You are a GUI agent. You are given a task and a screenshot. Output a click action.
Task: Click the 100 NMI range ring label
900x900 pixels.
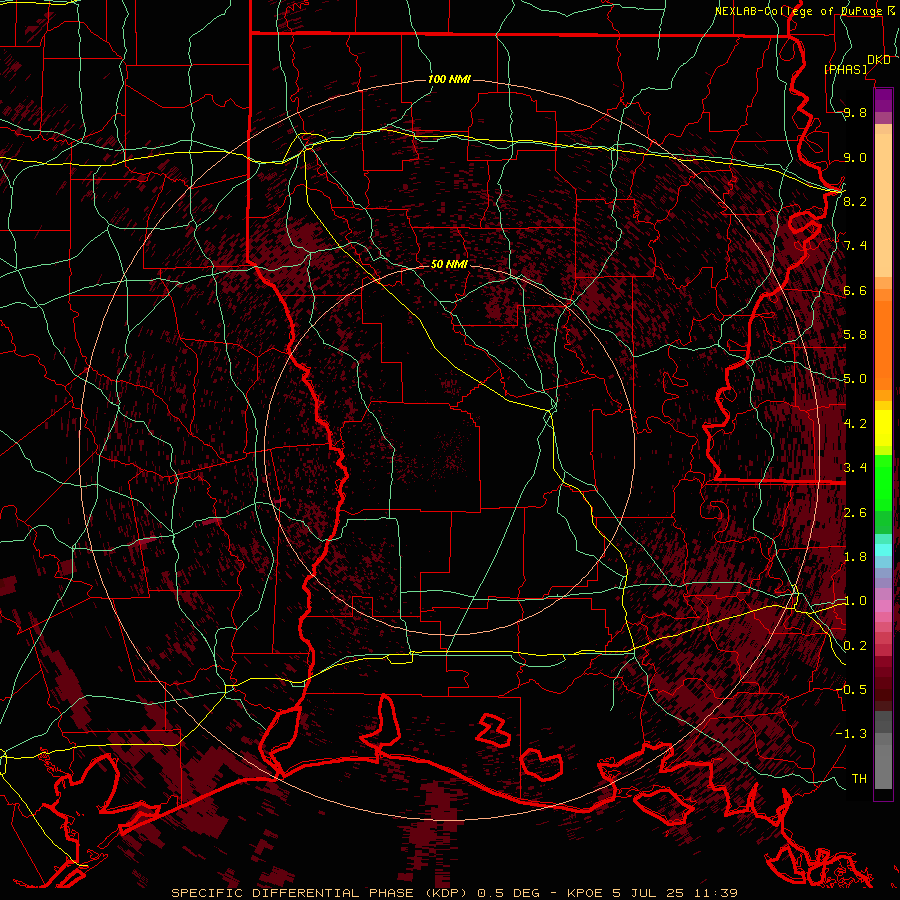point(449,79)
